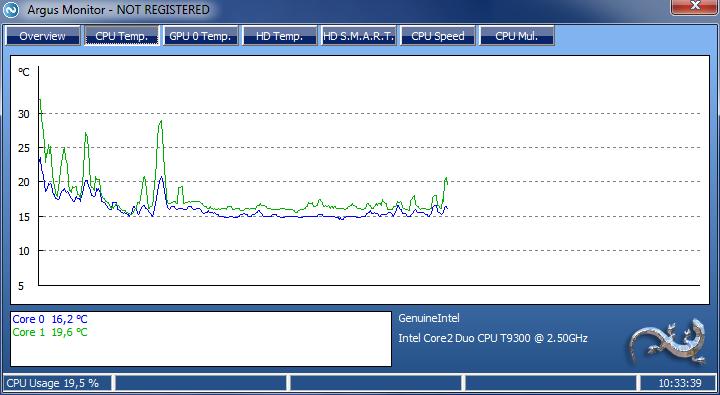Viewport: 720px width, 395px height.
Task: Open the HD S.M.A.R.T. tab
Action: click(359, 36)
